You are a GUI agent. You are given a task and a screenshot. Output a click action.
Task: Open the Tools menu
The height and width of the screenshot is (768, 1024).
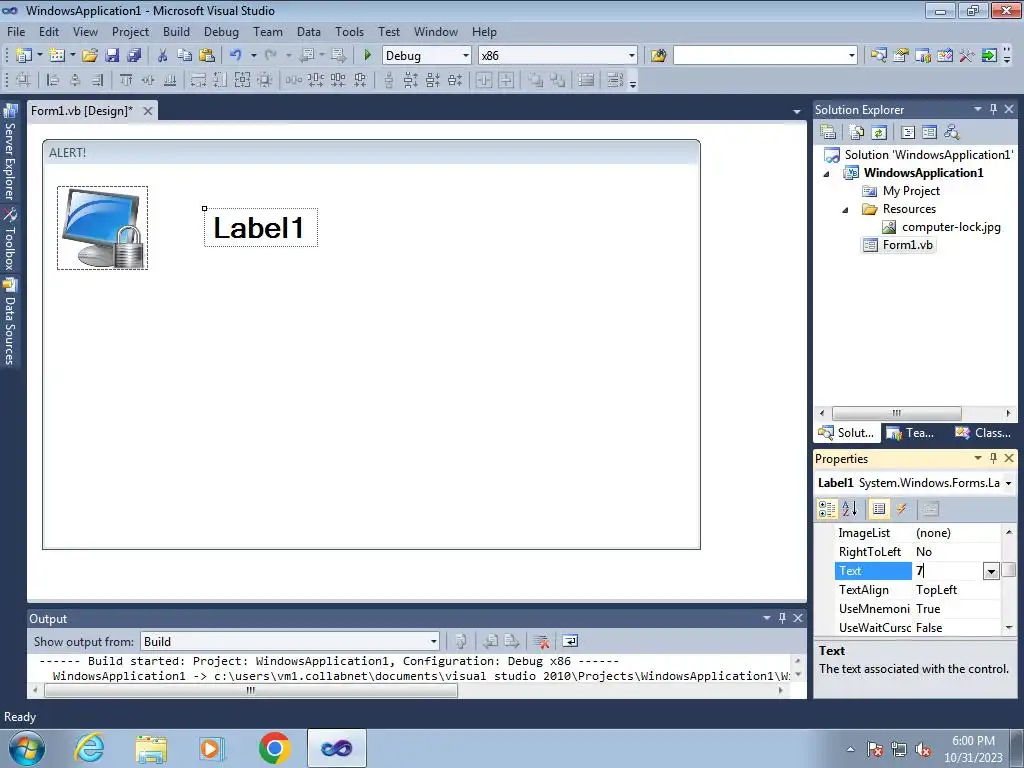349,31
